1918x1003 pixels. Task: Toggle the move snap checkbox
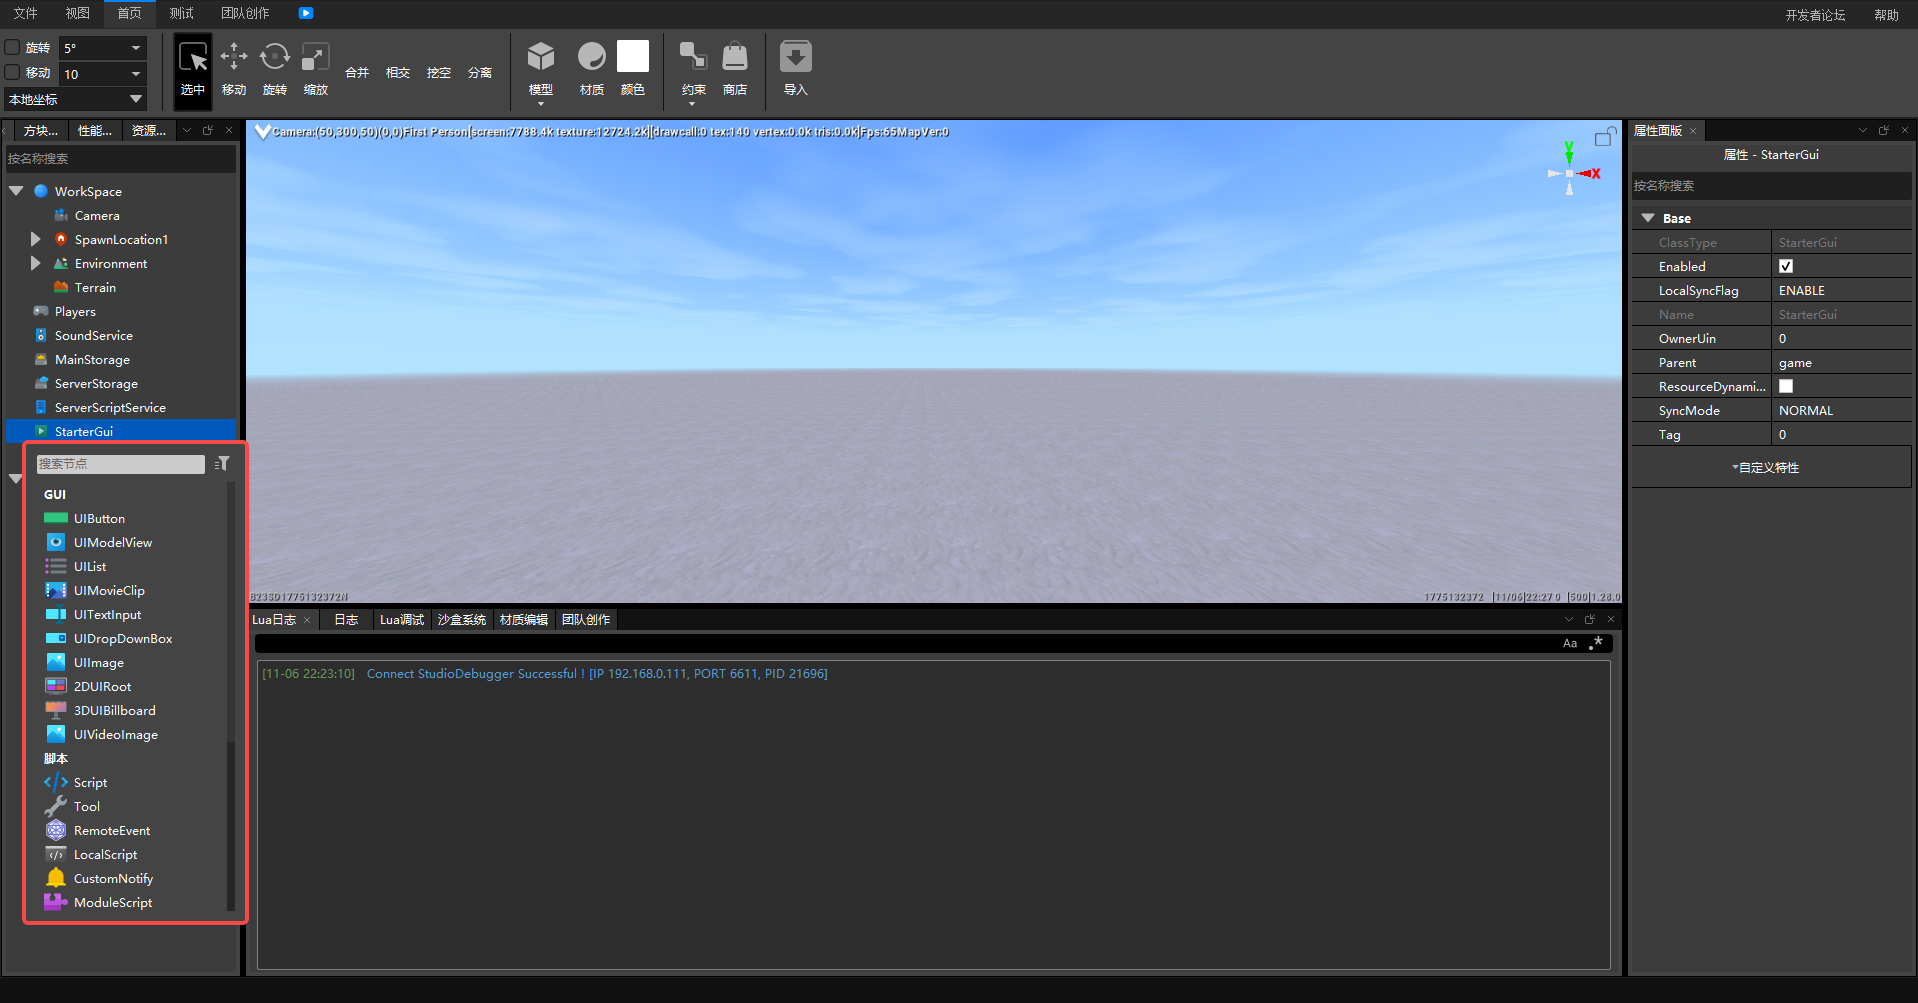click(13, 72)
